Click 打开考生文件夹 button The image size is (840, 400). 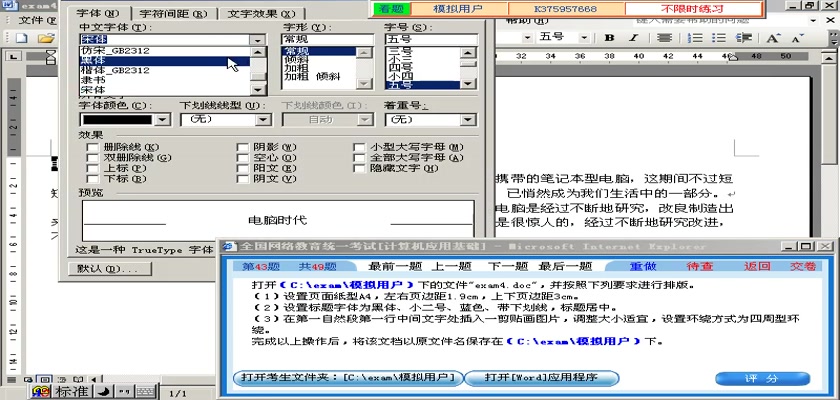[347, 378]
